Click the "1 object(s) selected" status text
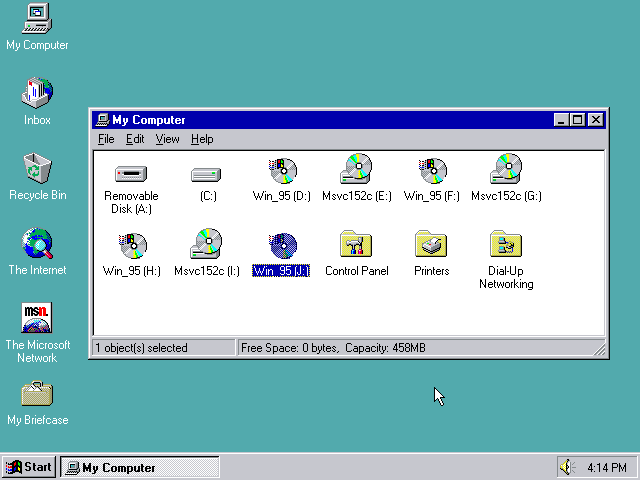 (141, 348)
